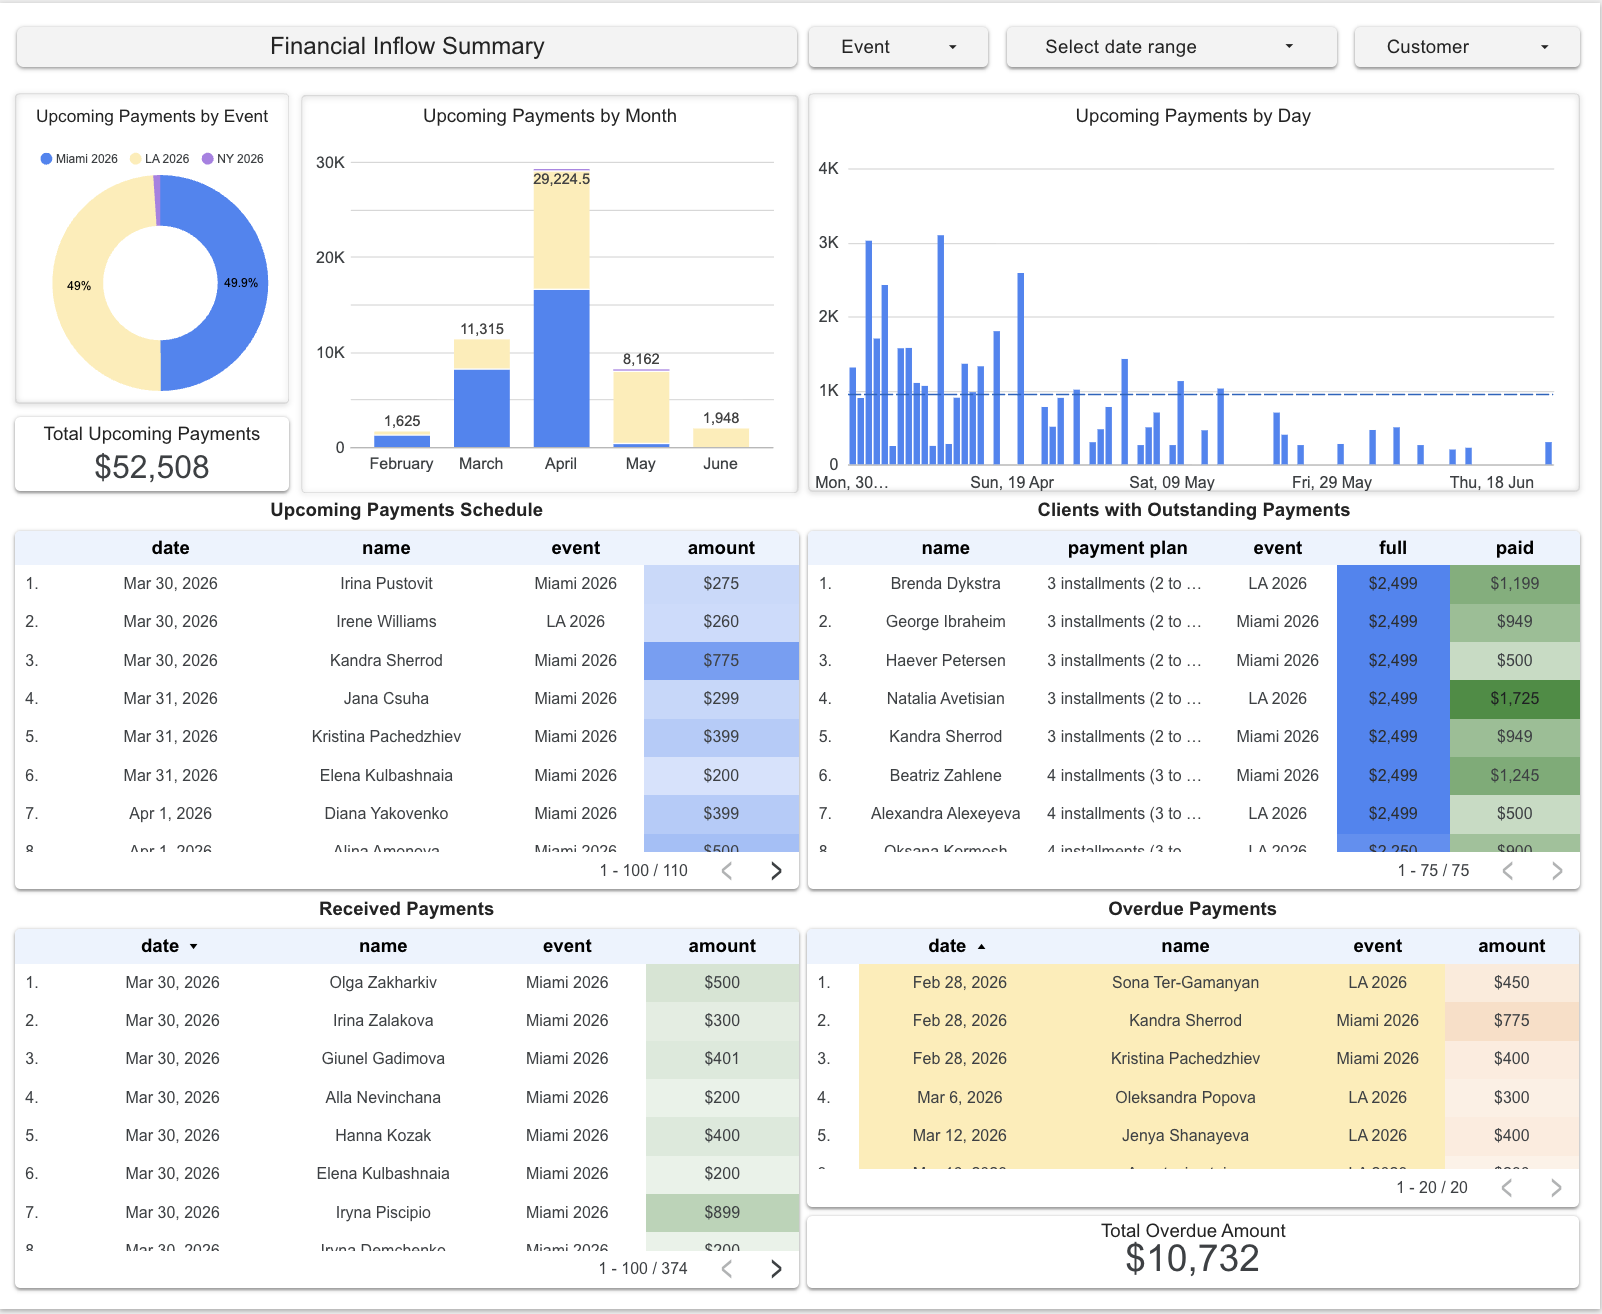The height and width of the screenshot is (1314, 1602).
Task: Click previous page arrow on Overdue Payments table
Action: (1508, 1188)
